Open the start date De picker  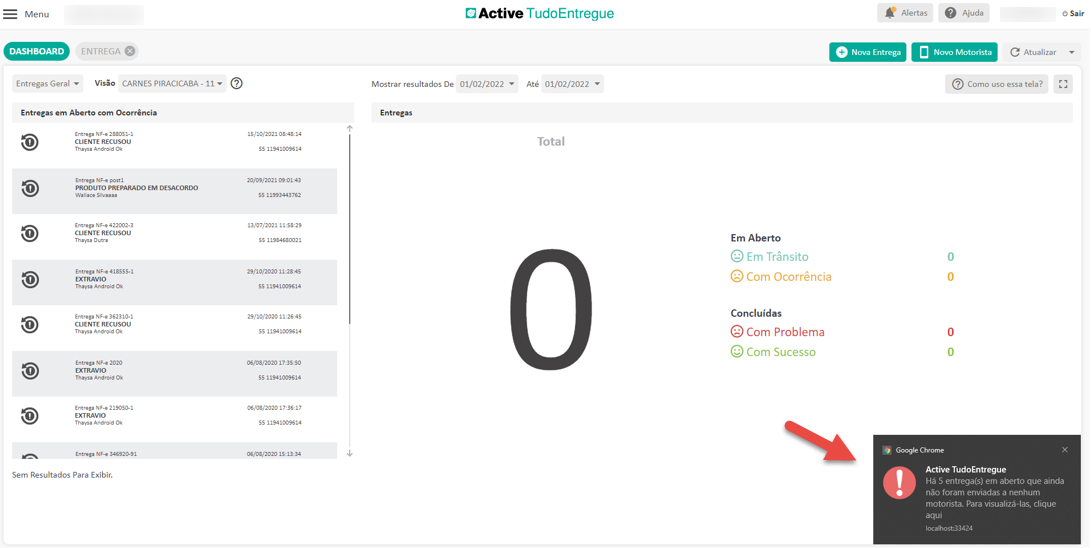coord(487,84)
